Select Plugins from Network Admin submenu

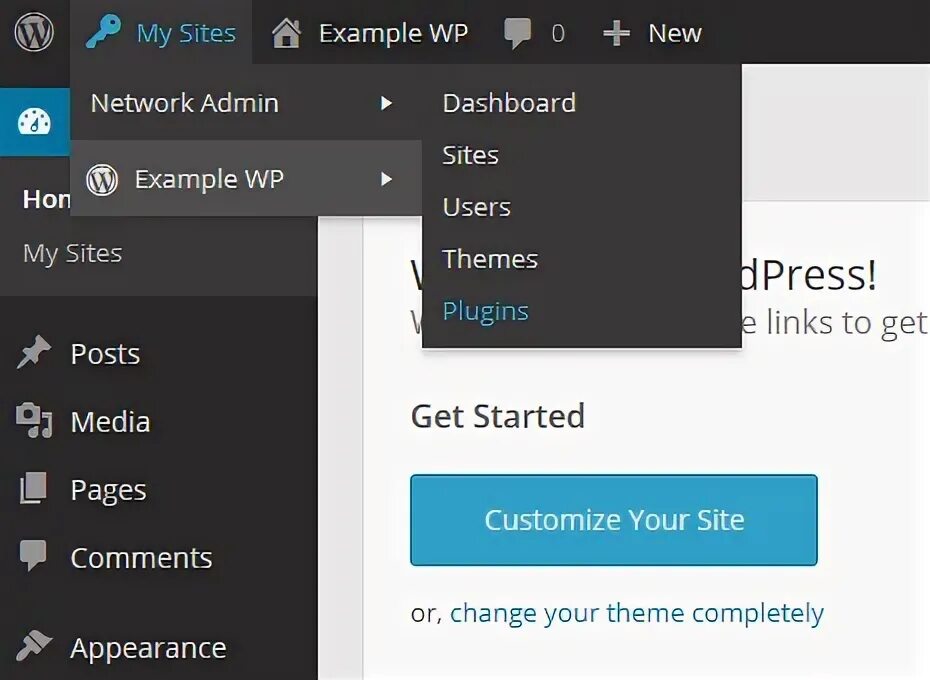tap(485, 312)
